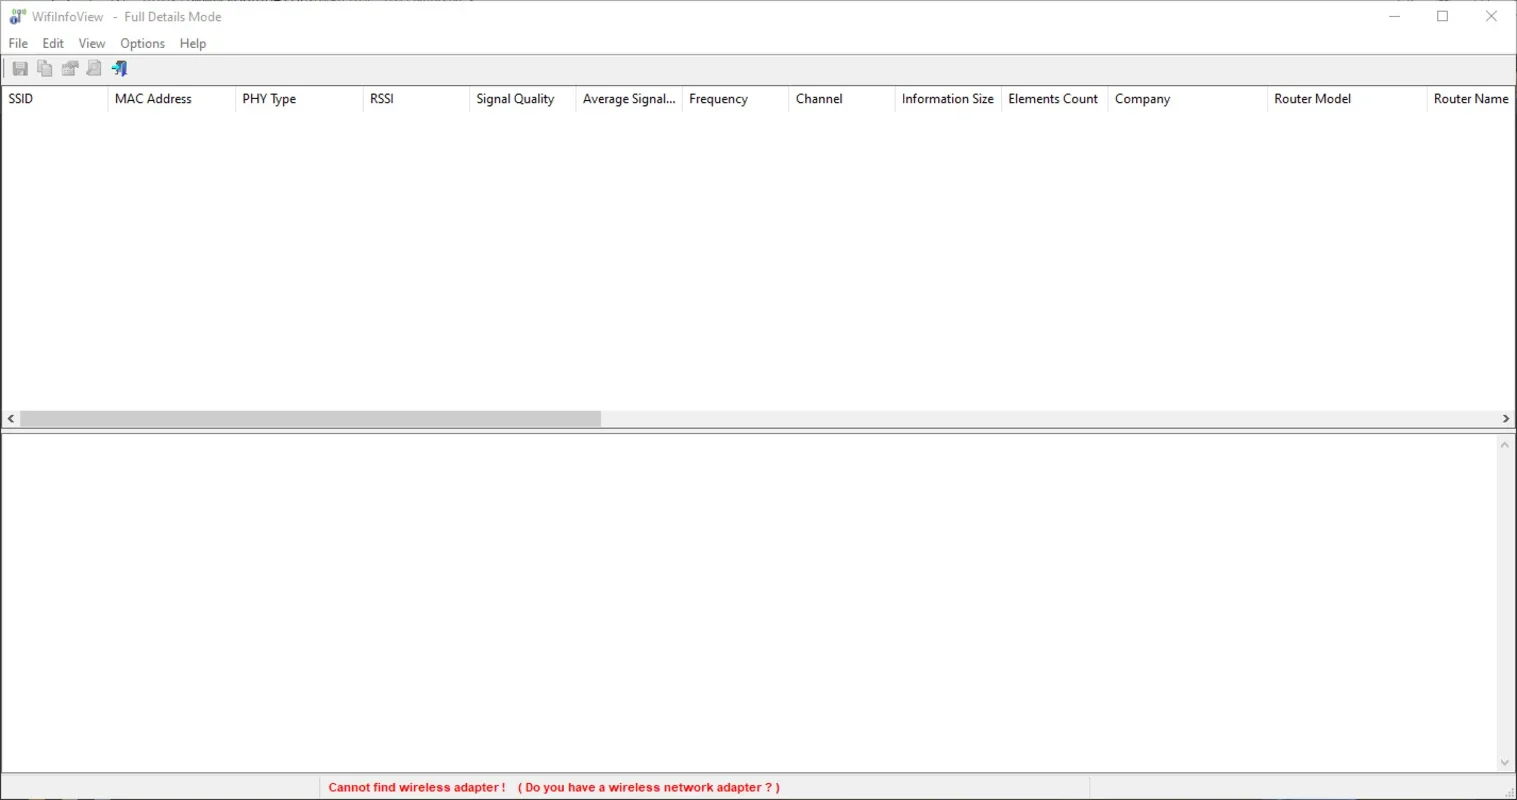Sort by the SSID column header
Viewport: 1517px width, 800px height.
pos(55,99)
